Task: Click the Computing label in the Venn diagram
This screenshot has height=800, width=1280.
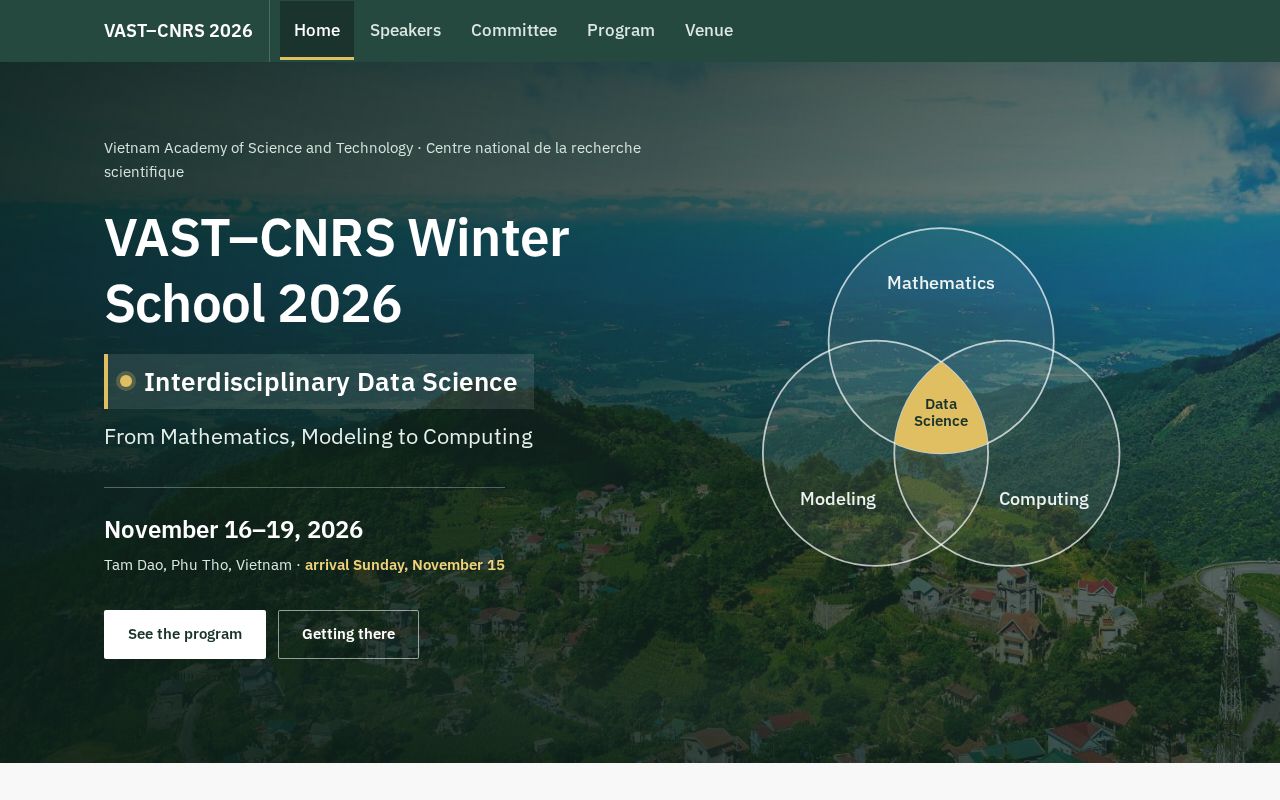Action: pyautogui.click(x=1044, y=499)
